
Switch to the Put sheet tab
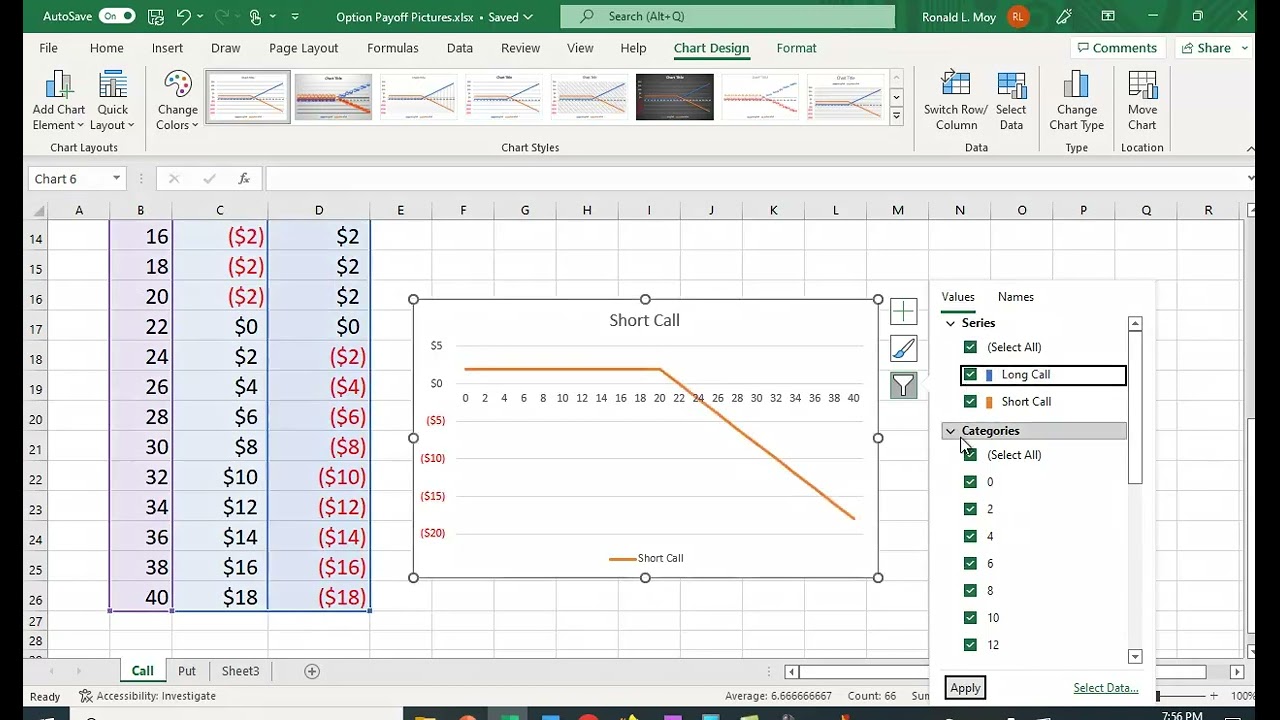[x=187, y=671]
